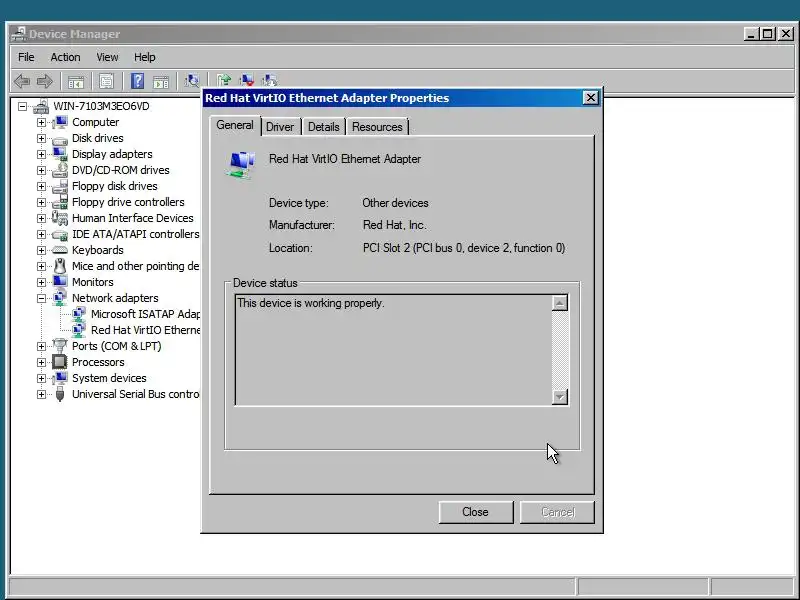Switch to the Resources tab

(377, 127)
